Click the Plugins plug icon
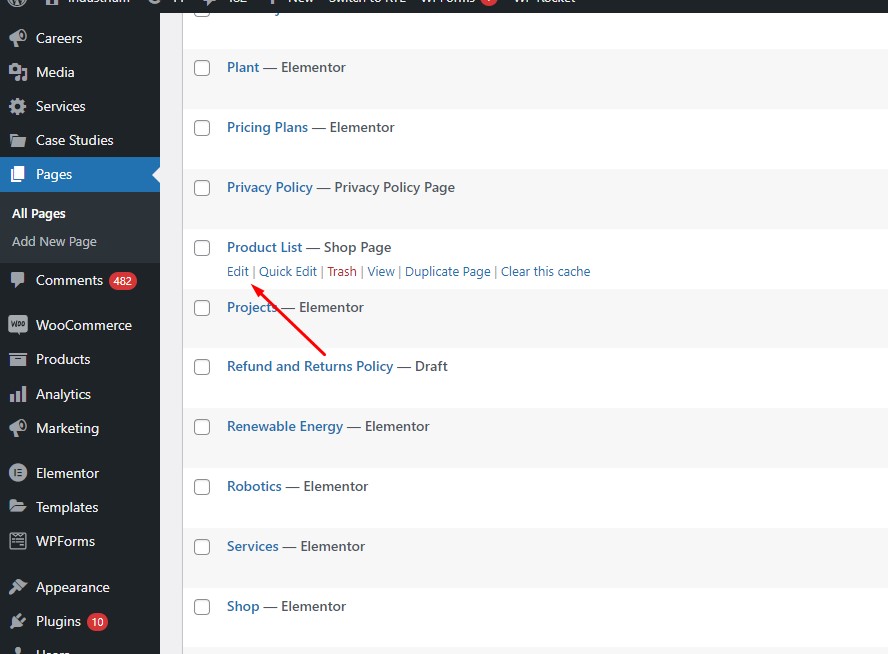888x654 pixels. (18, 621)
